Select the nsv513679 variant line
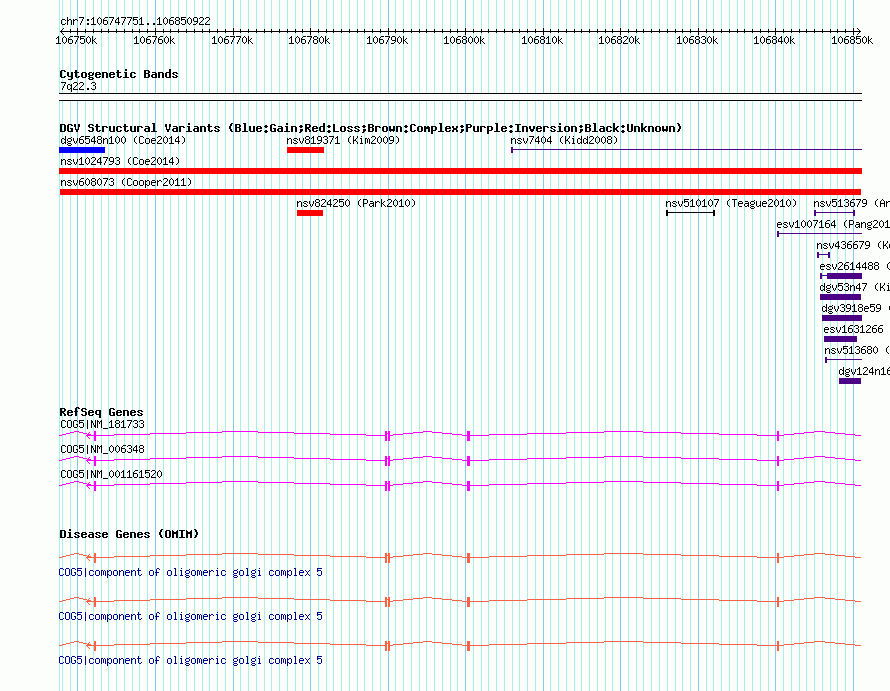This screenshot has width=890, height=691. tap(834, 213)
